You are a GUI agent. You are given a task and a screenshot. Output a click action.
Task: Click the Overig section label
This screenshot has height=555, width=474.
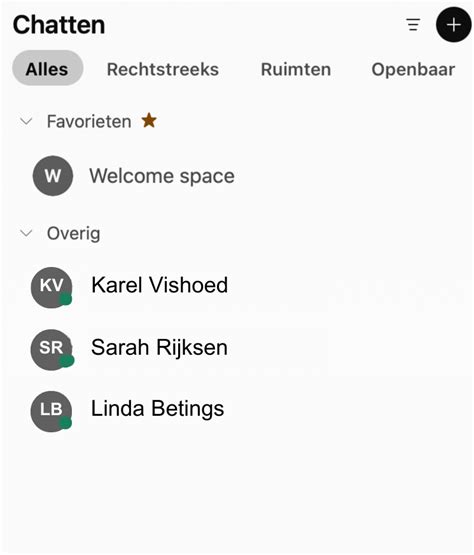[74, 234]
